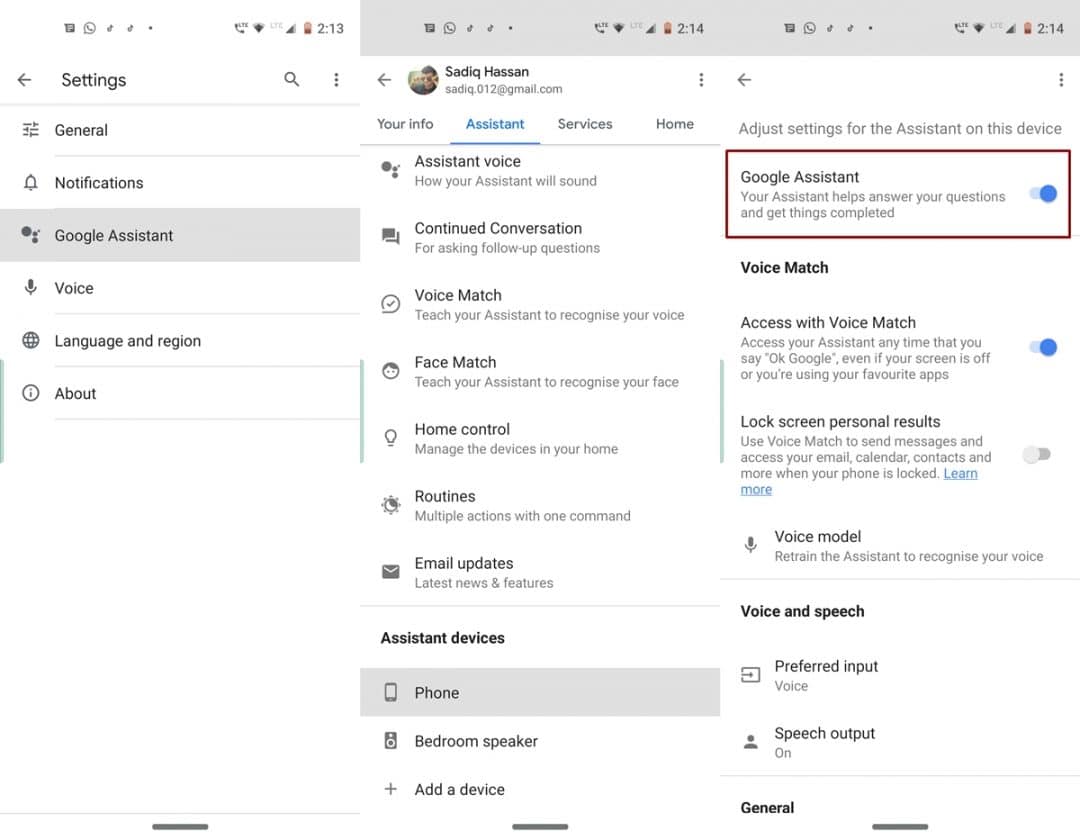
Task: Open search in Settings header
Action: tap(292, 79)
